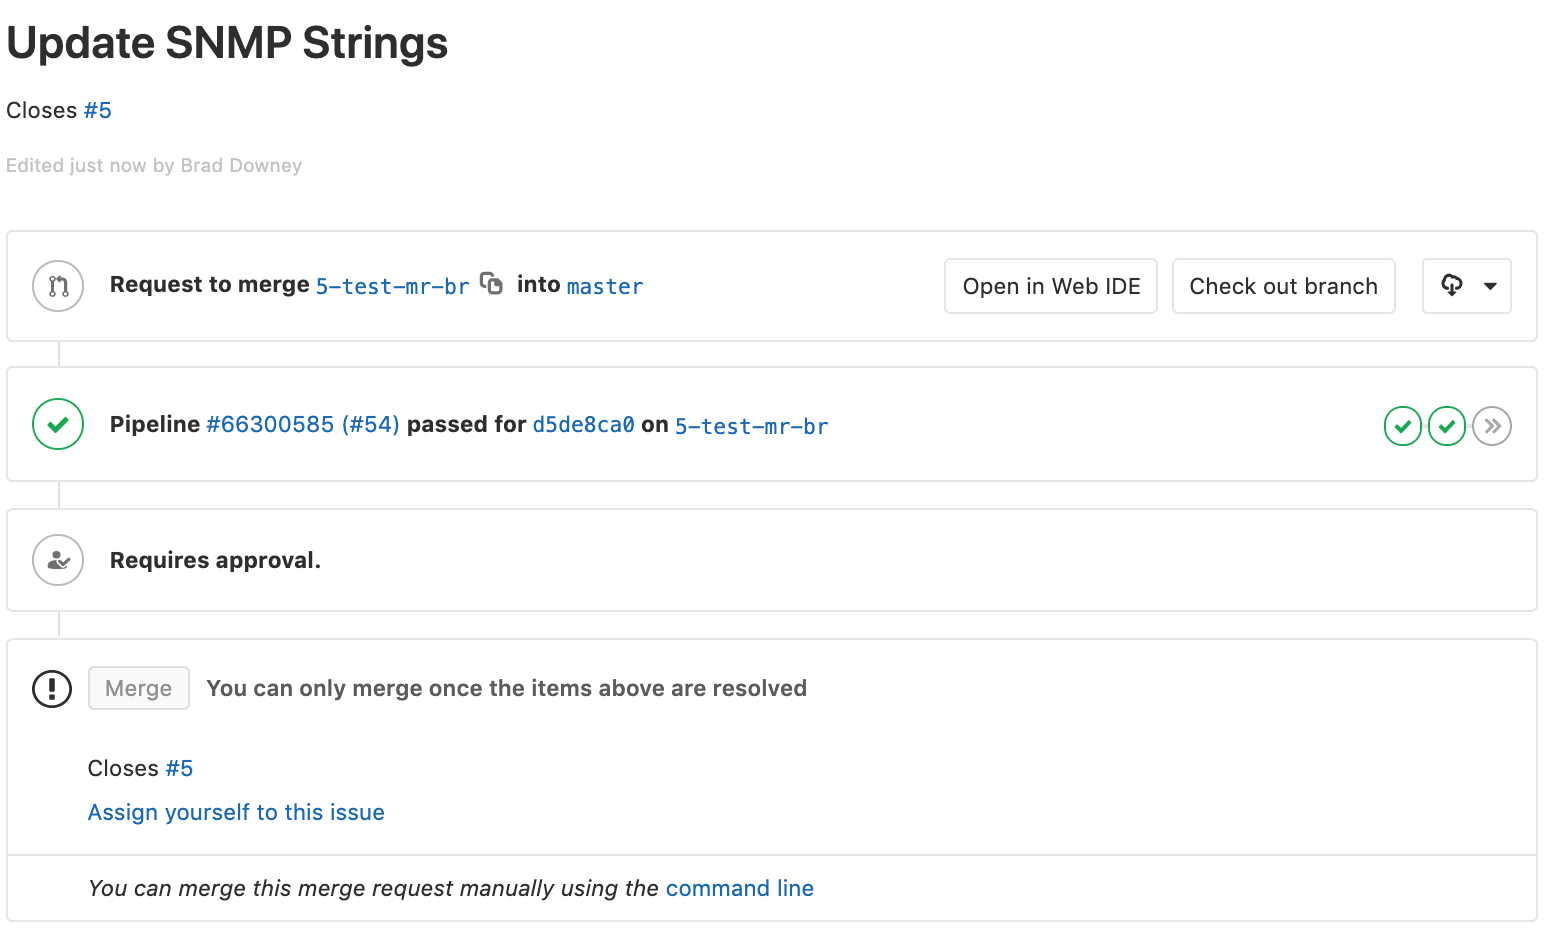Click the merge warning exclamation icon
1566x938 pixels.
(x=52, y=688)
